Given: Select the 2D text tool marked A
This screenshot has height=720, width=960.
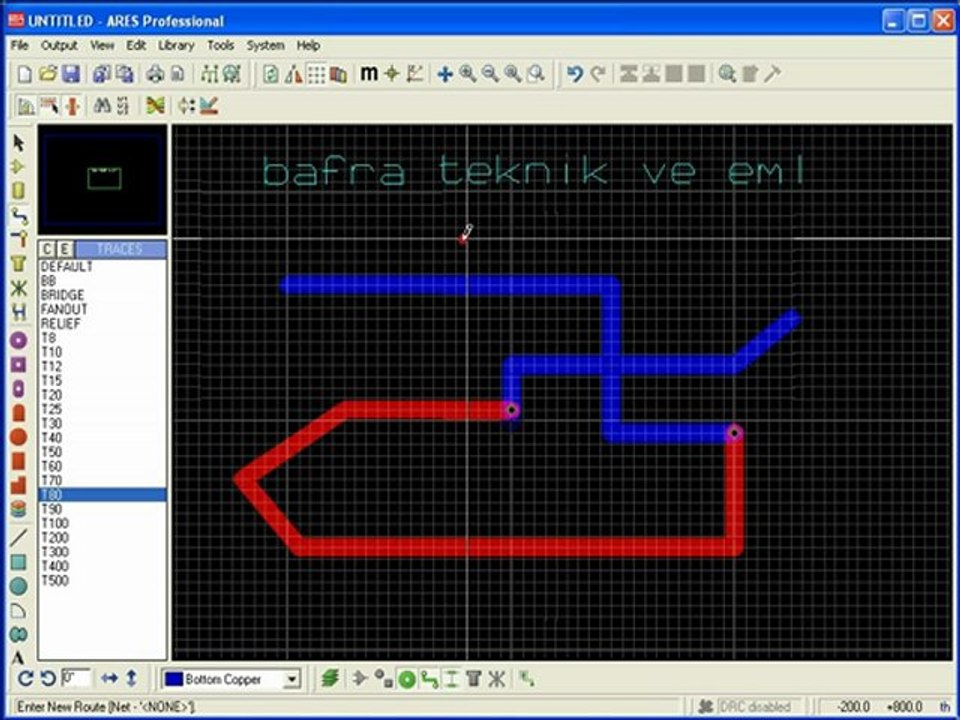Looking at the screenshot, I should coord(18,658).
